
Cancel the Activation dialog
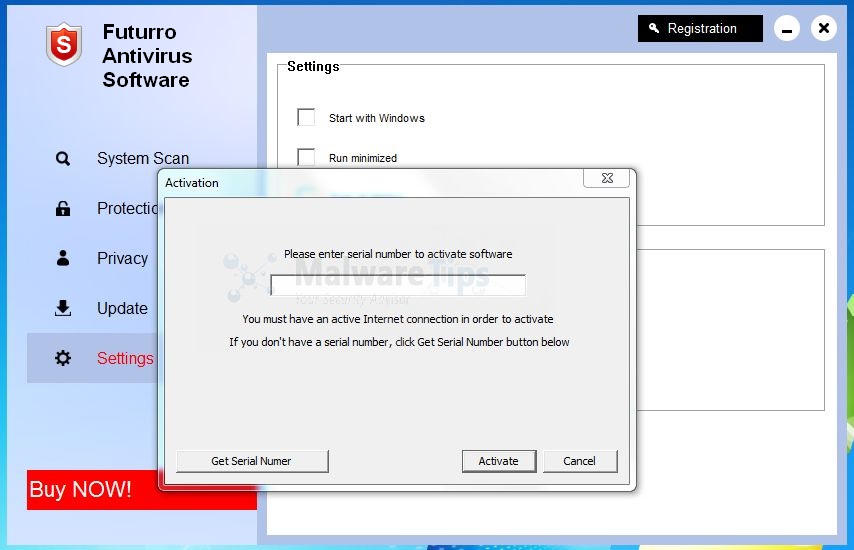[580, 461]
